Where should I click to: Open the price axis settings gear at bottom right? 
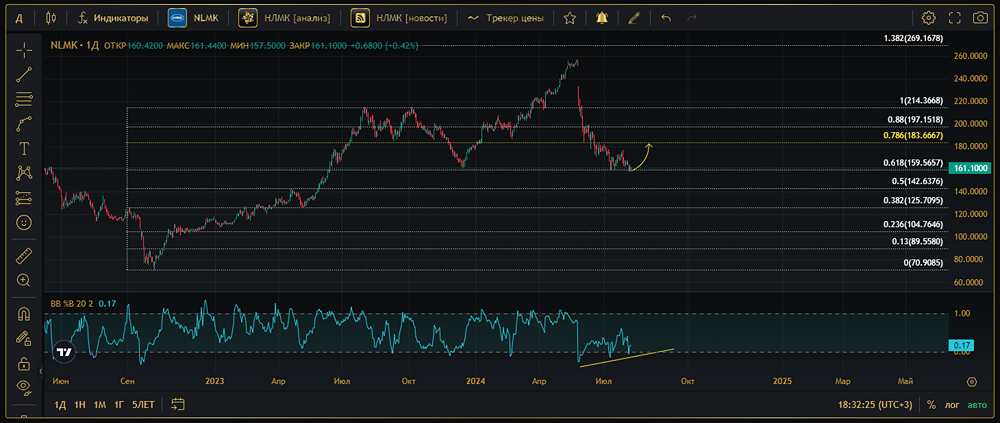[x=971, y=382]
